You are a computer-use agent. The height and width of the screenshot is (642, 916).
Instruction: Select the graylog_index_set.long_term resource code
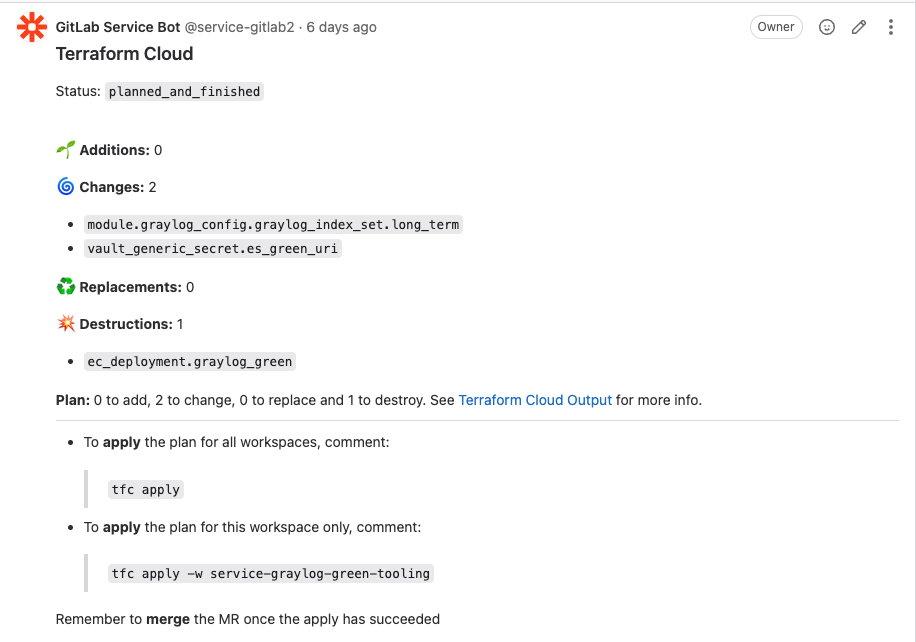273,224
